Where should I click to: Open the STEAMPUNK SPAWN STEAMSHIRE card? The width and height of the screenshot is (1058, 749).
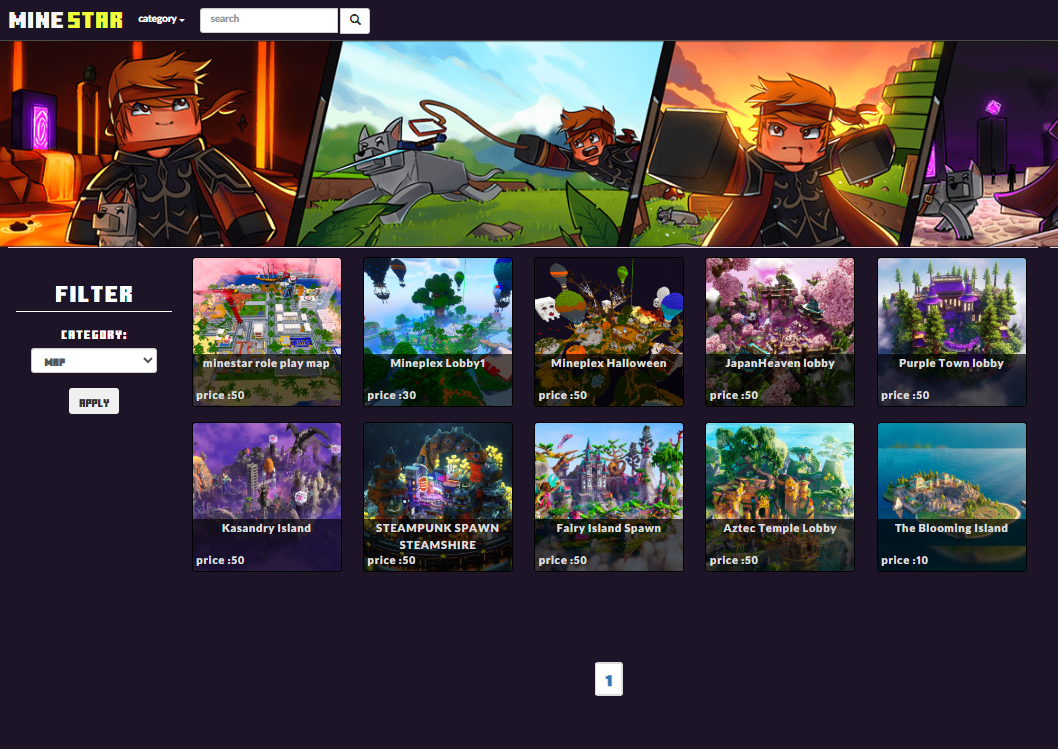coord(438,497)
